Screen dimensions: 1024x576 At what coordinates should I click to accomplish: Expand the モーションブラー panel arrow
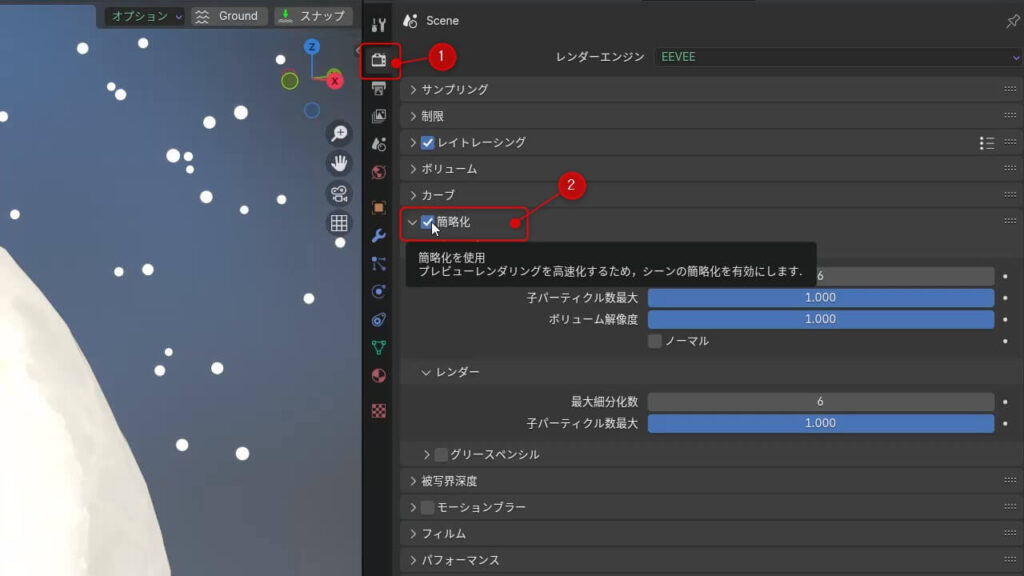[x=413, y=507]
